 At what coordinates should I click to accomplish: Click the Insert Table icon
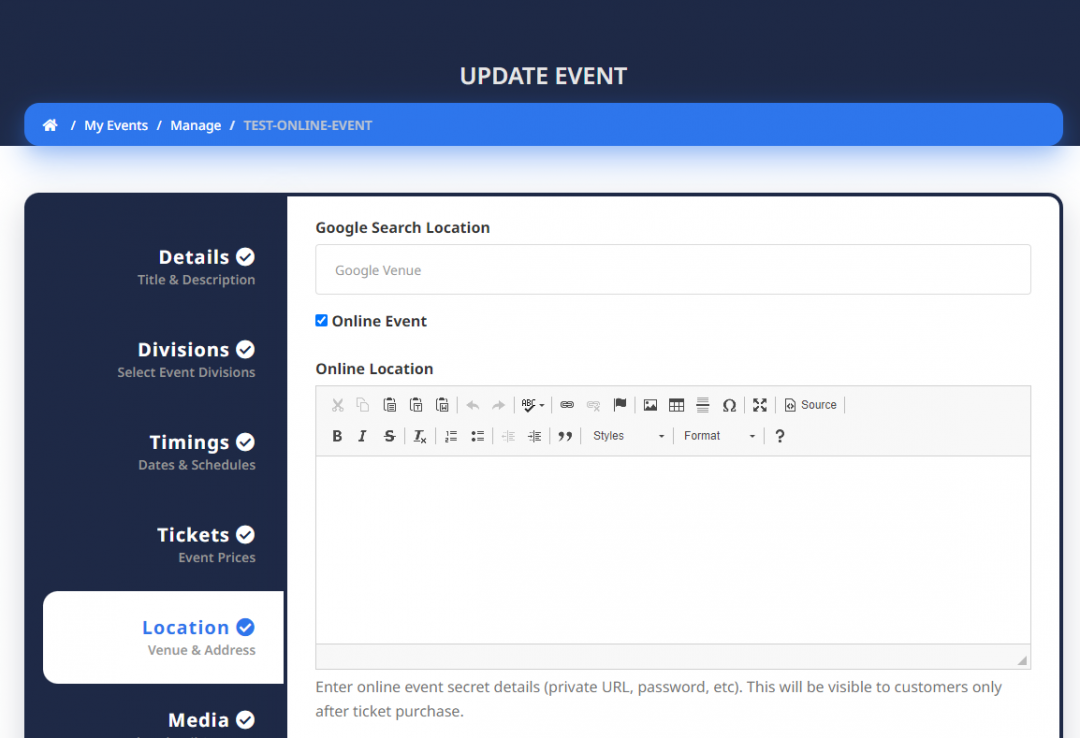pyautogui.click(x=676, y=405)
